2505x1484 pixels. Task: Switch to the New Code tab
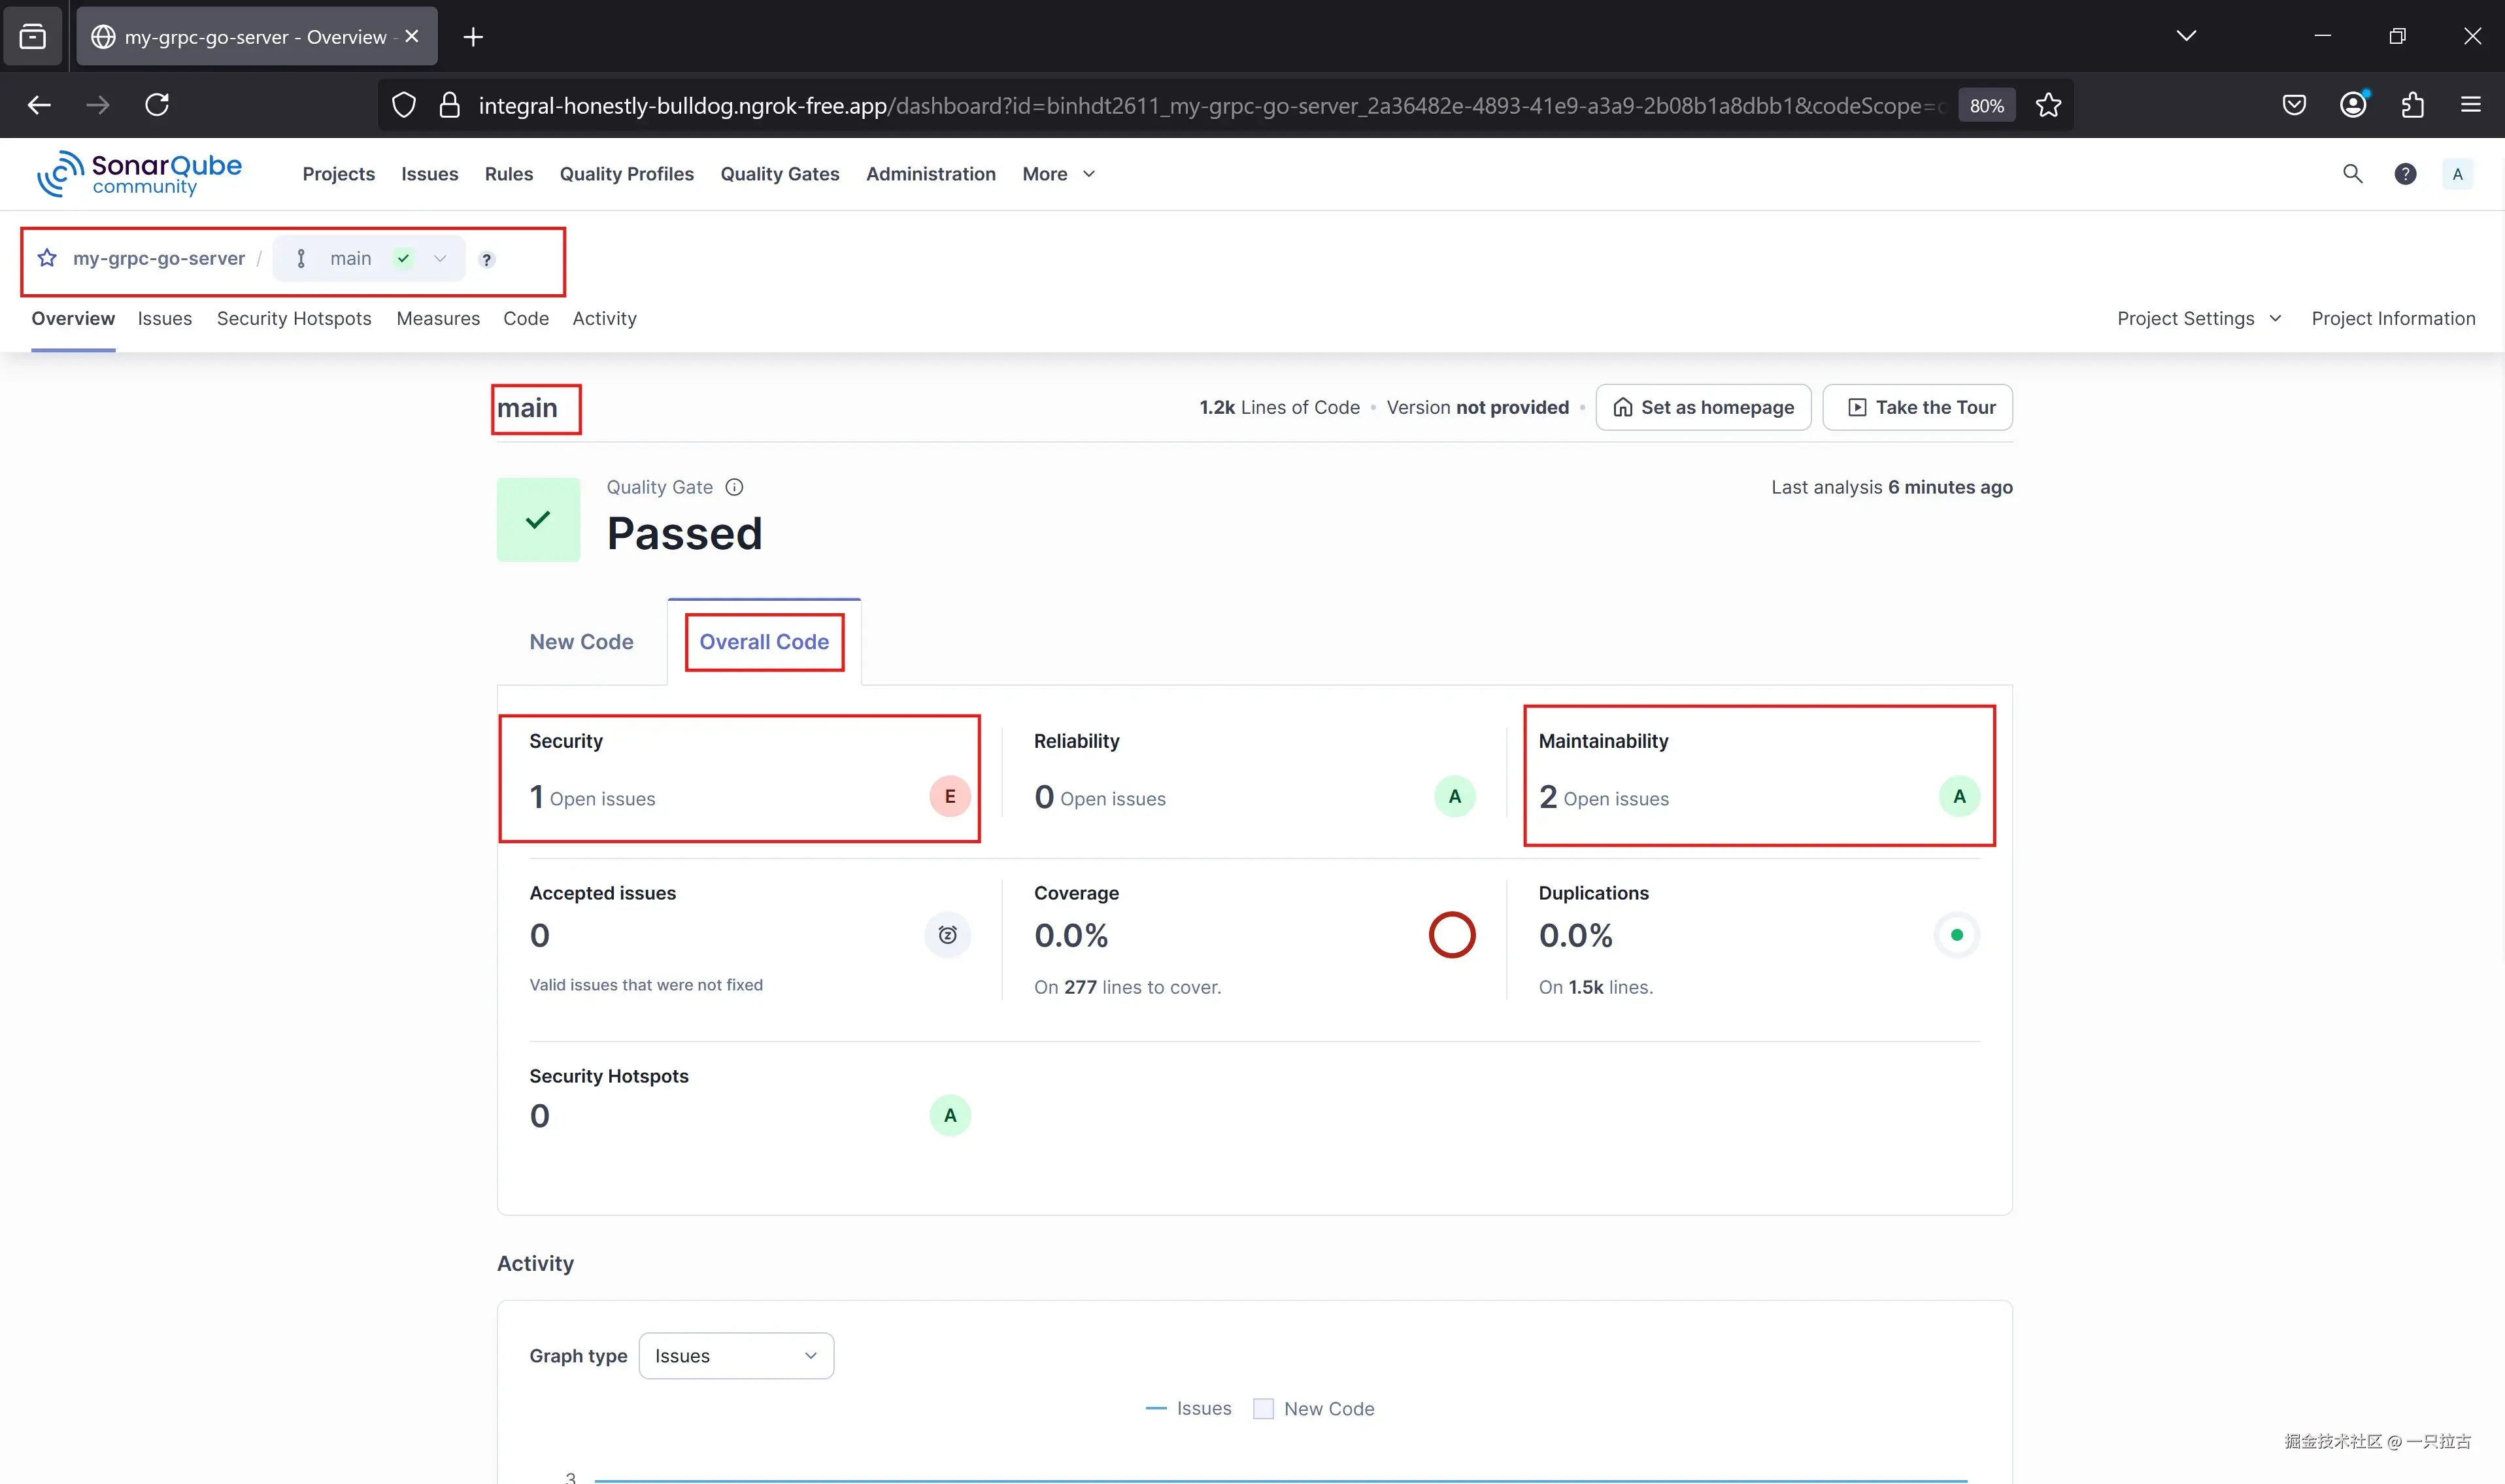click(x=581, y=642)
